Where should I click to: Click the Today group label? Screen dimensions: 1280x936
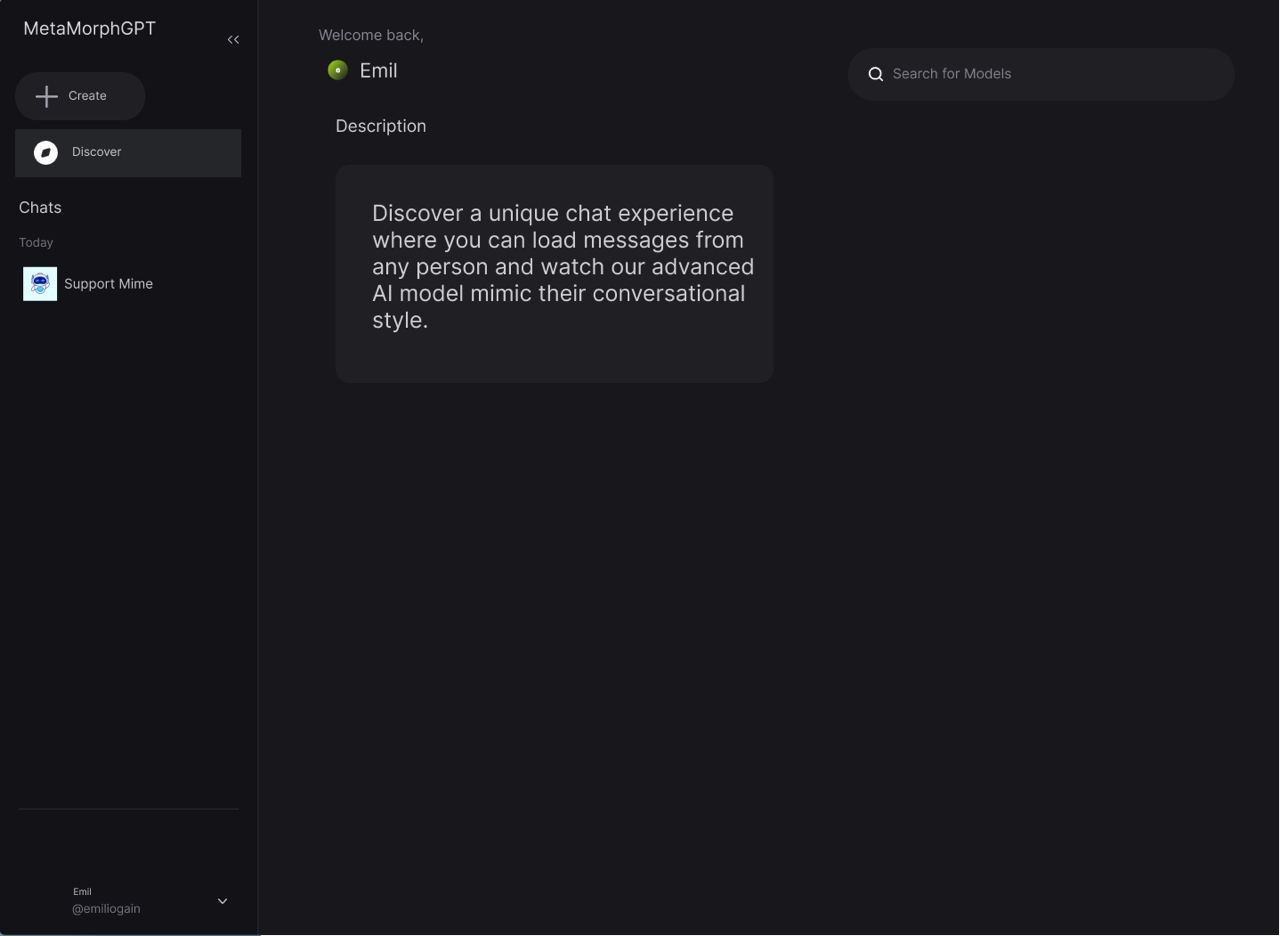pyautogui.click(x=36, y=243)
